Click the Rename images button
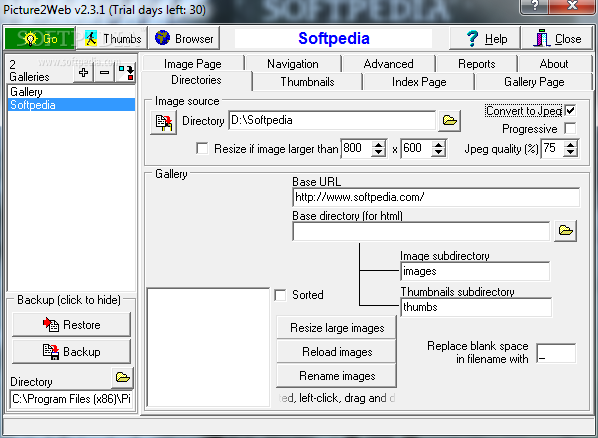Screen dimensions: 598x438 click(x=337, y=376)
